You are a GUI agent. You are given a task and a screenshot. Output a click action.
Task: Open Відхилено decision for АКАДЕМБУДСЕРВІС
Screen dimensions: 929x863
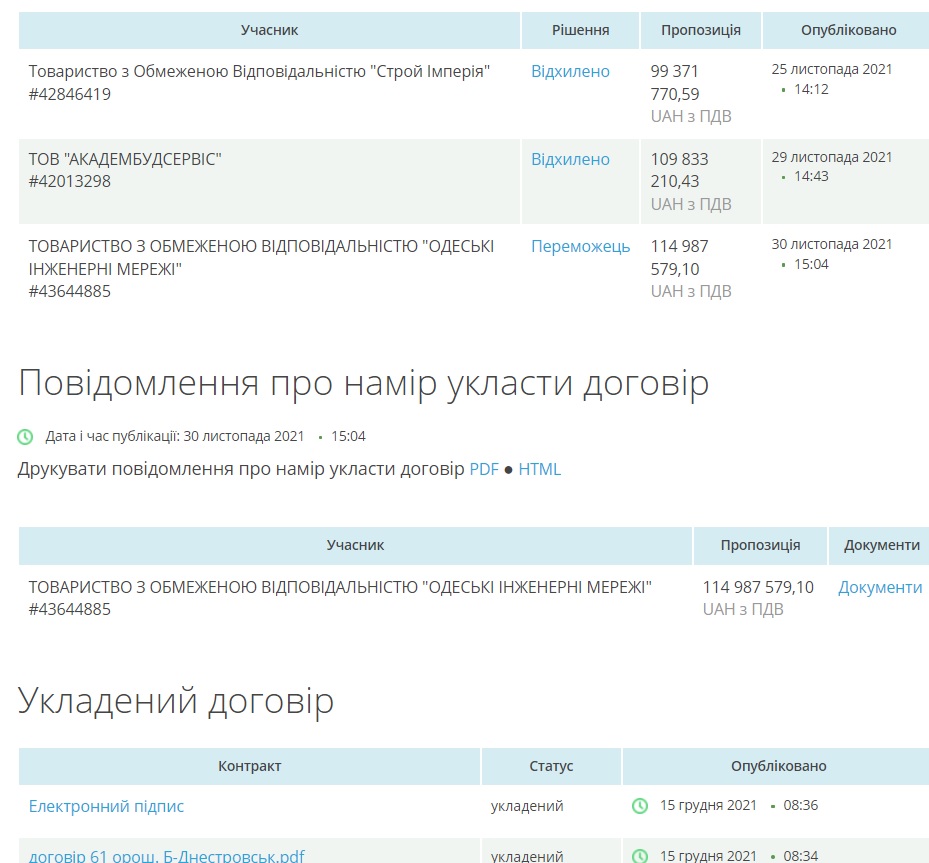pos(570,159)
